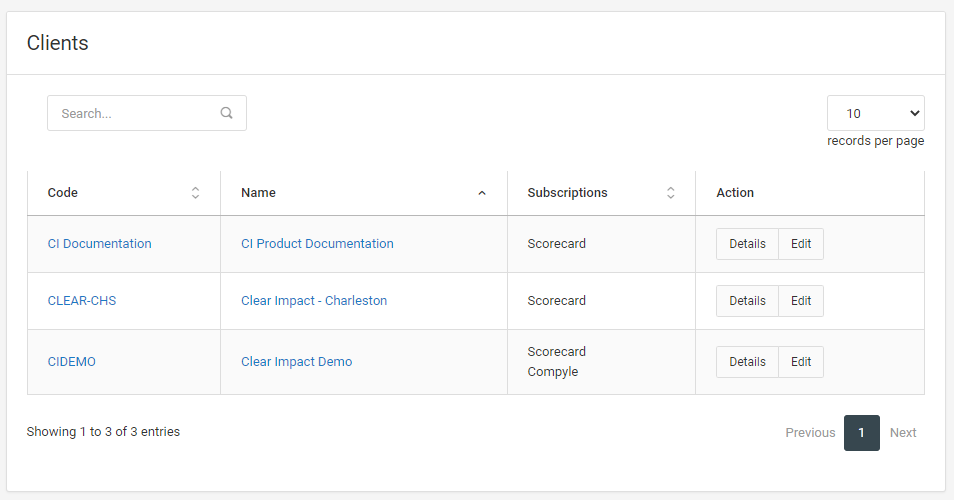Edit the CI Documentation client
954x500 pixels.
coord(801,244)
